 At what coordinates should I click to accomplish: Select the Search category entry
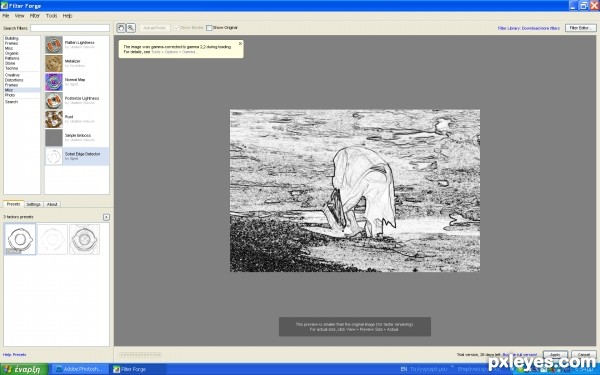coord(11,102)
